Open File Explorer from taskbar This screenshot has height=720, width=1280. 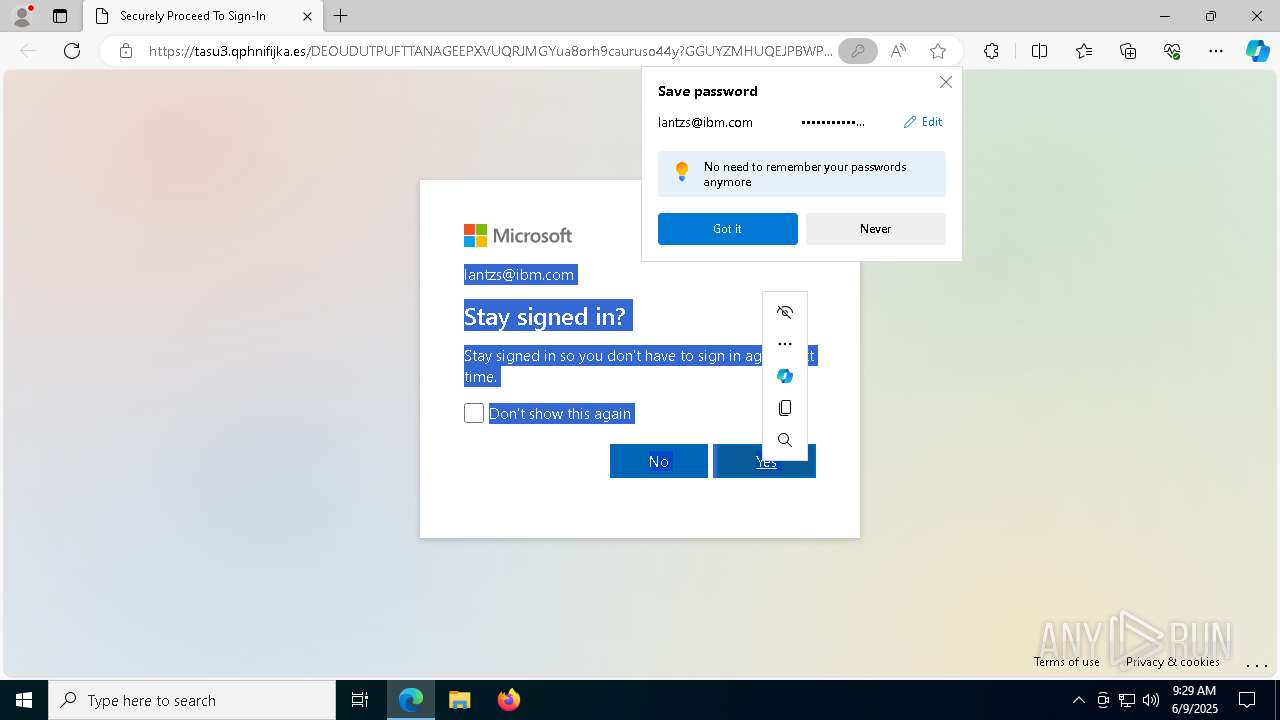459,700
